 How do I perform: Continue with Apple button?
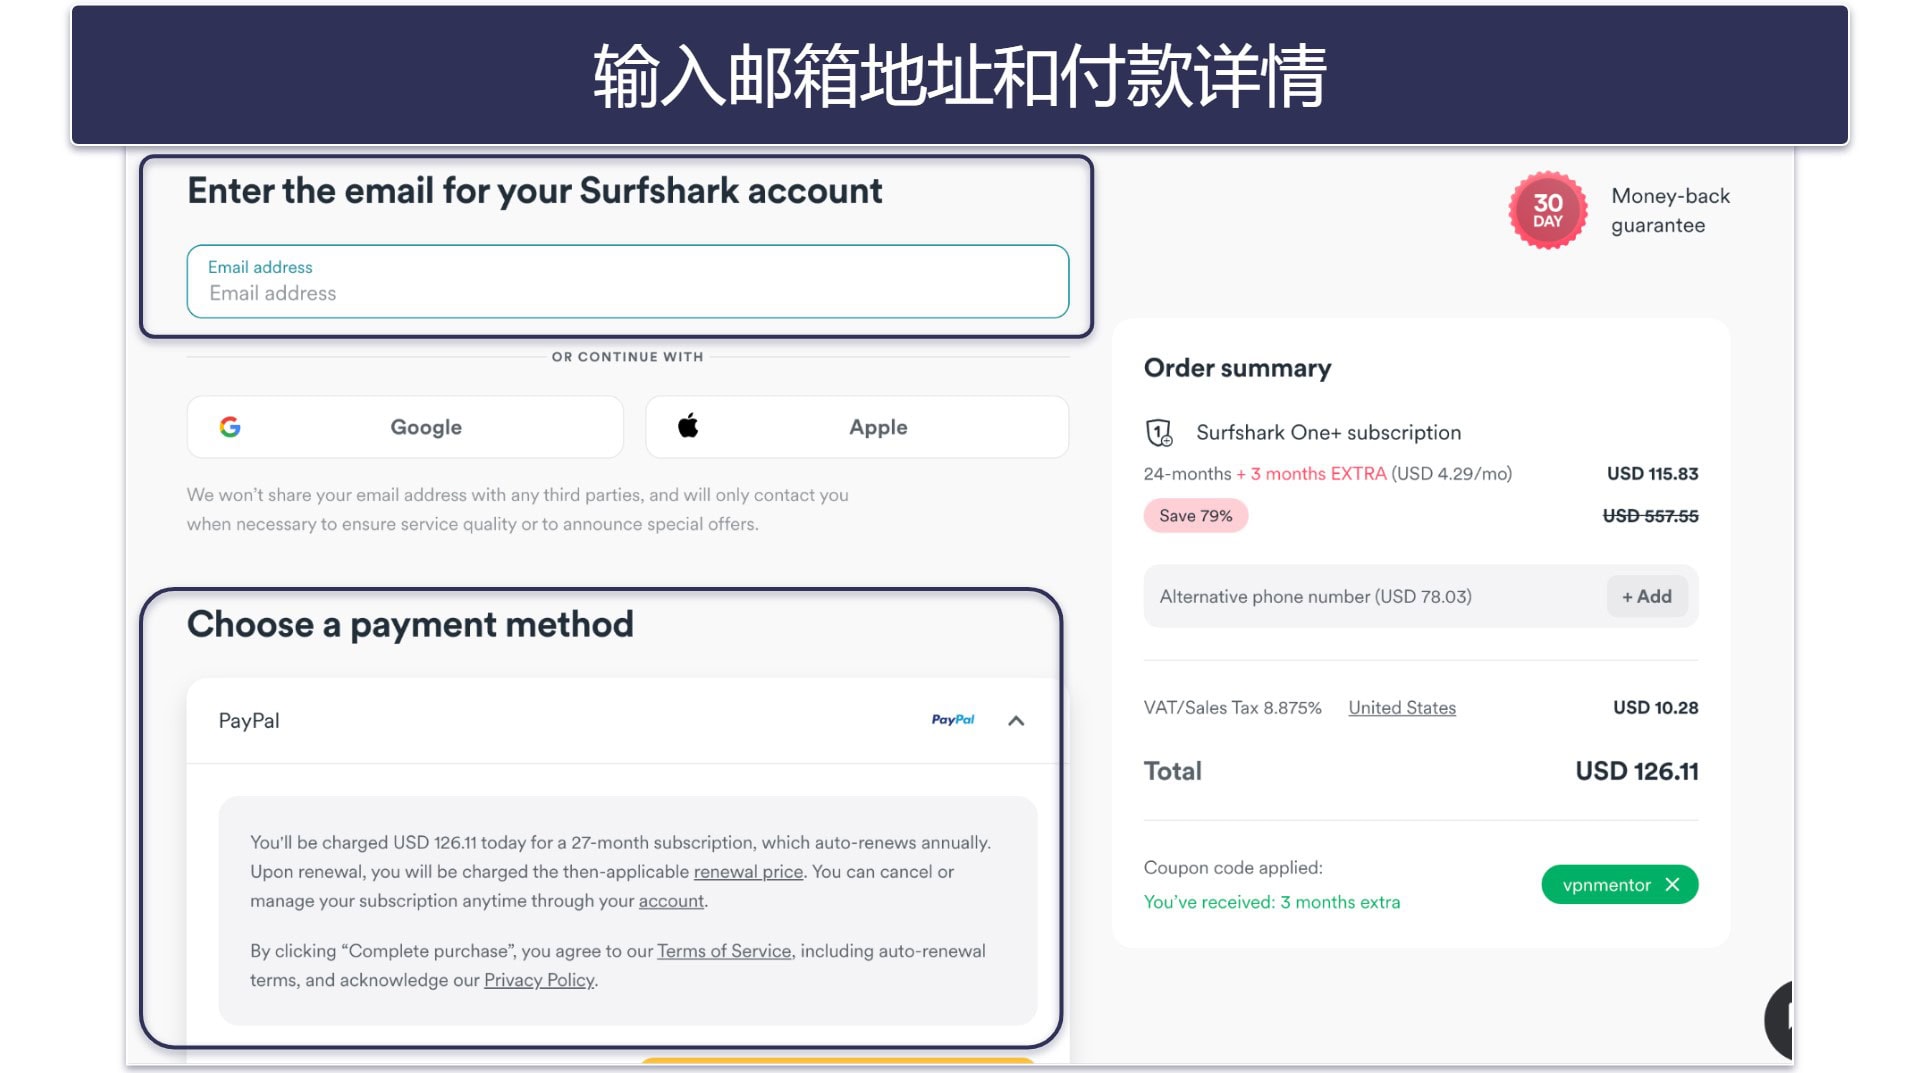(x=857, y=427)
